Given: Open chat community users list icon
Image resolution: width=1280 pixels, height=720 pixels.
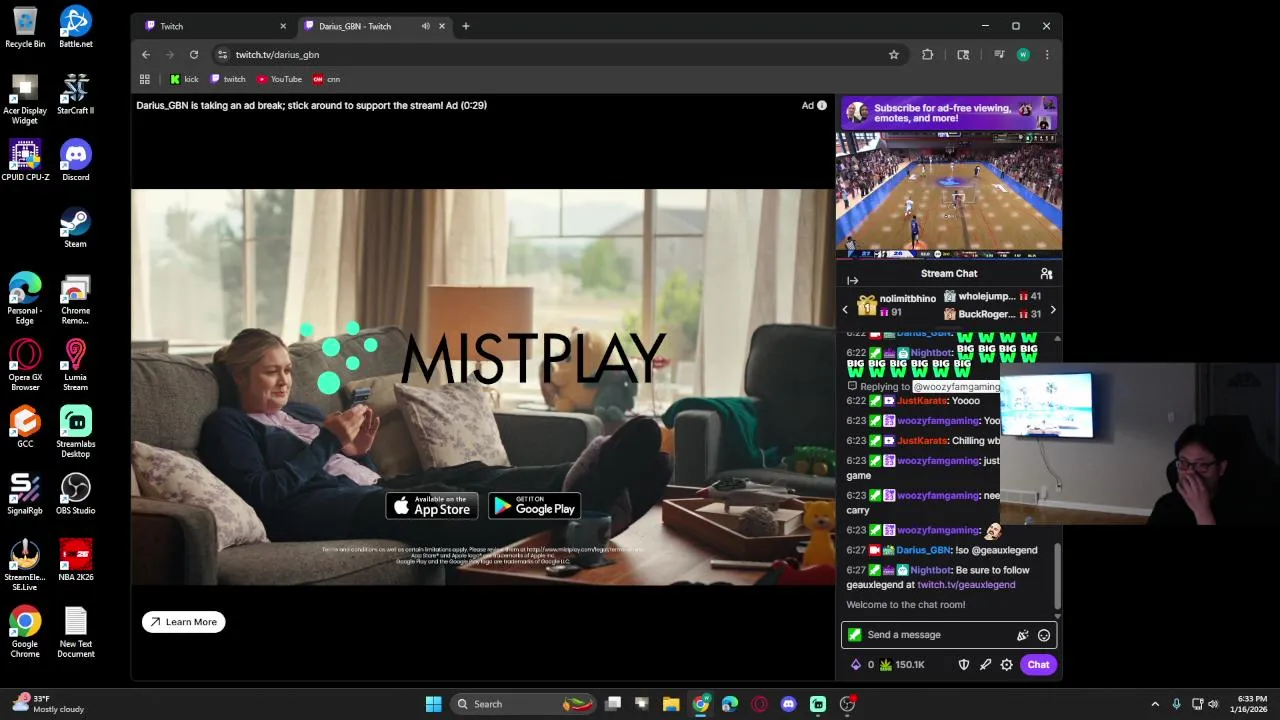Looking at the screenshot, I should pyautogui.click(x=1046, y=273).
